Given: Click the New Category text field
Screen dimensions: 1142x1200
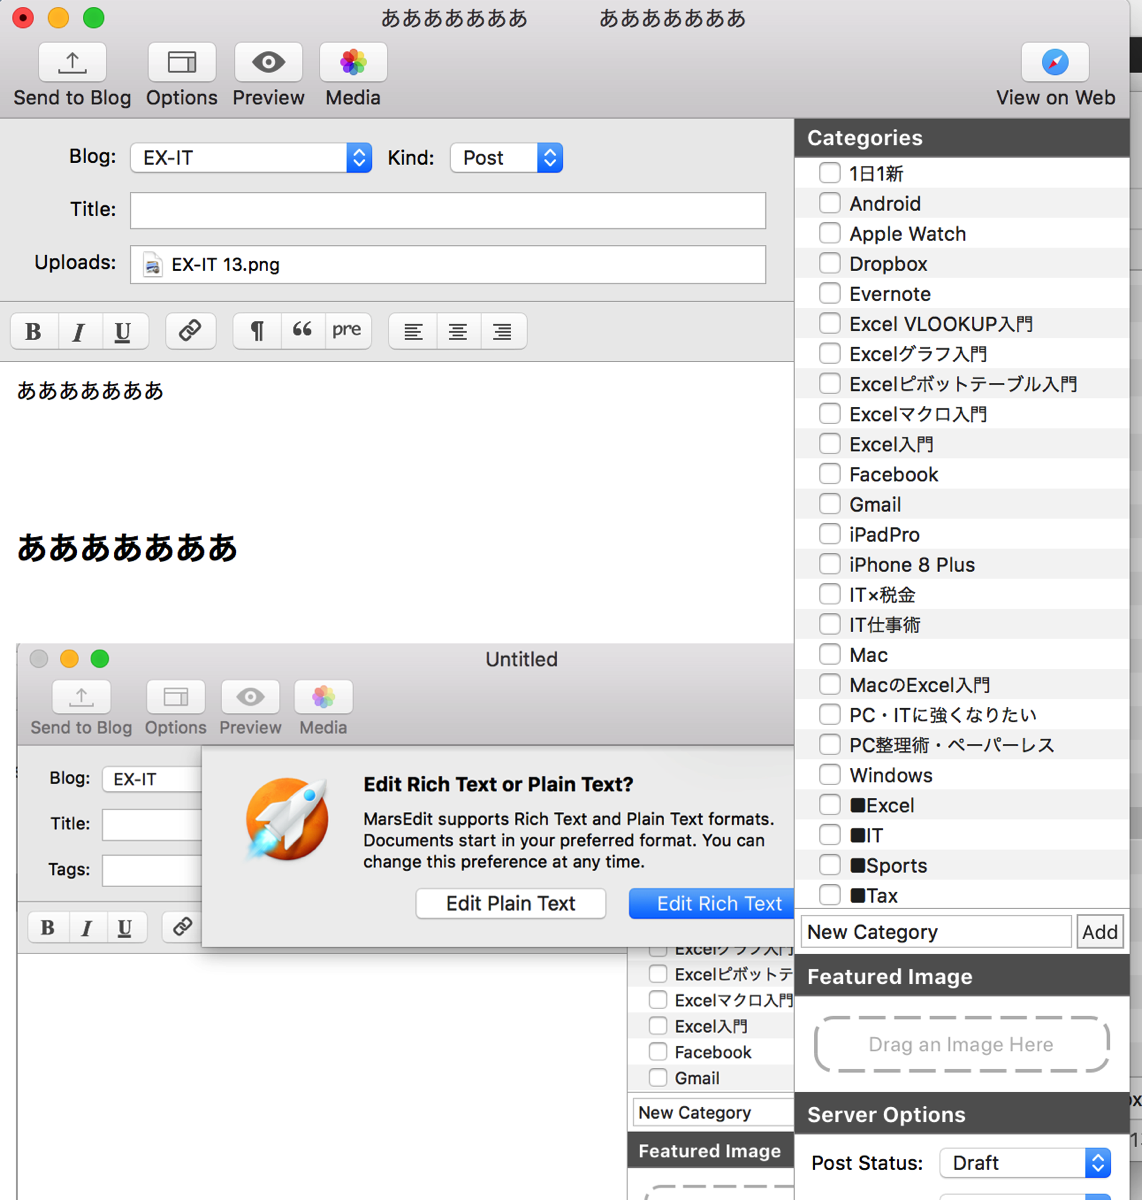Looking at the screenshot, I should [936, 932].
